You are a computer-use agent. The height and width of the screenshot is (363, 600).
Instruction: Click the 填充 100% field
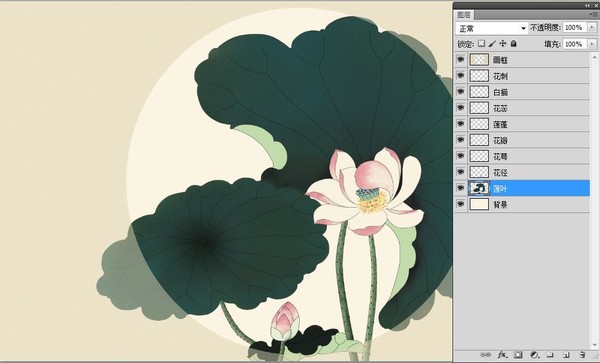(x=574, y=44)
